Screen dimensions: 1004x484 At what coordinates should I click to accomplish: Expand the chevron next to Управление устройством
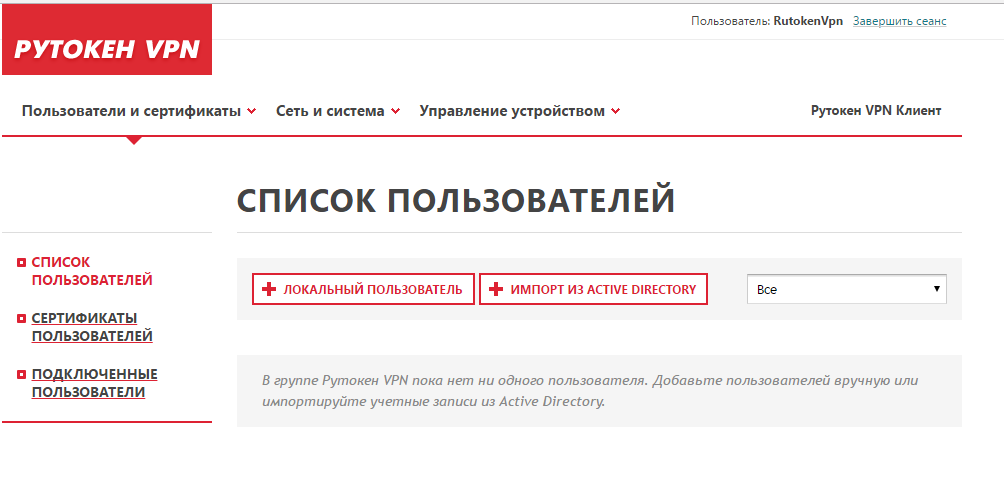pos(615,112)
